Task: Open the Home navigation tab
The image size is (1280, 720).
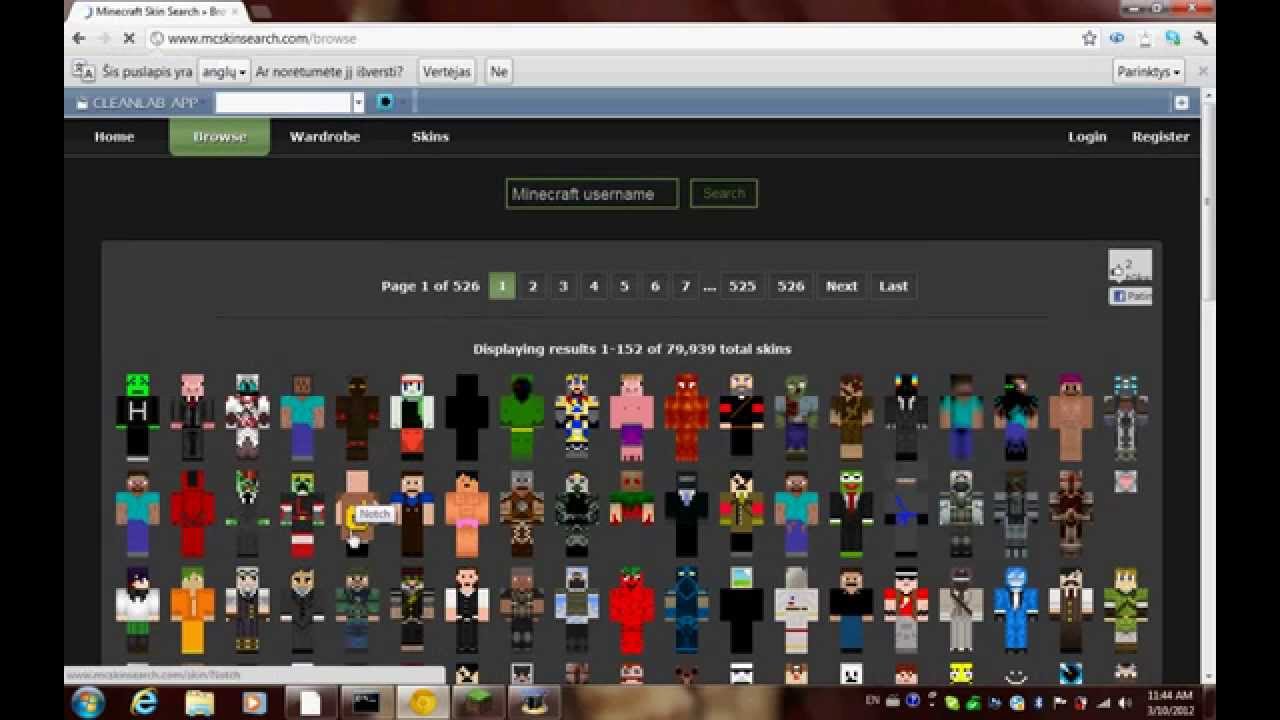Action: (114, 136)
